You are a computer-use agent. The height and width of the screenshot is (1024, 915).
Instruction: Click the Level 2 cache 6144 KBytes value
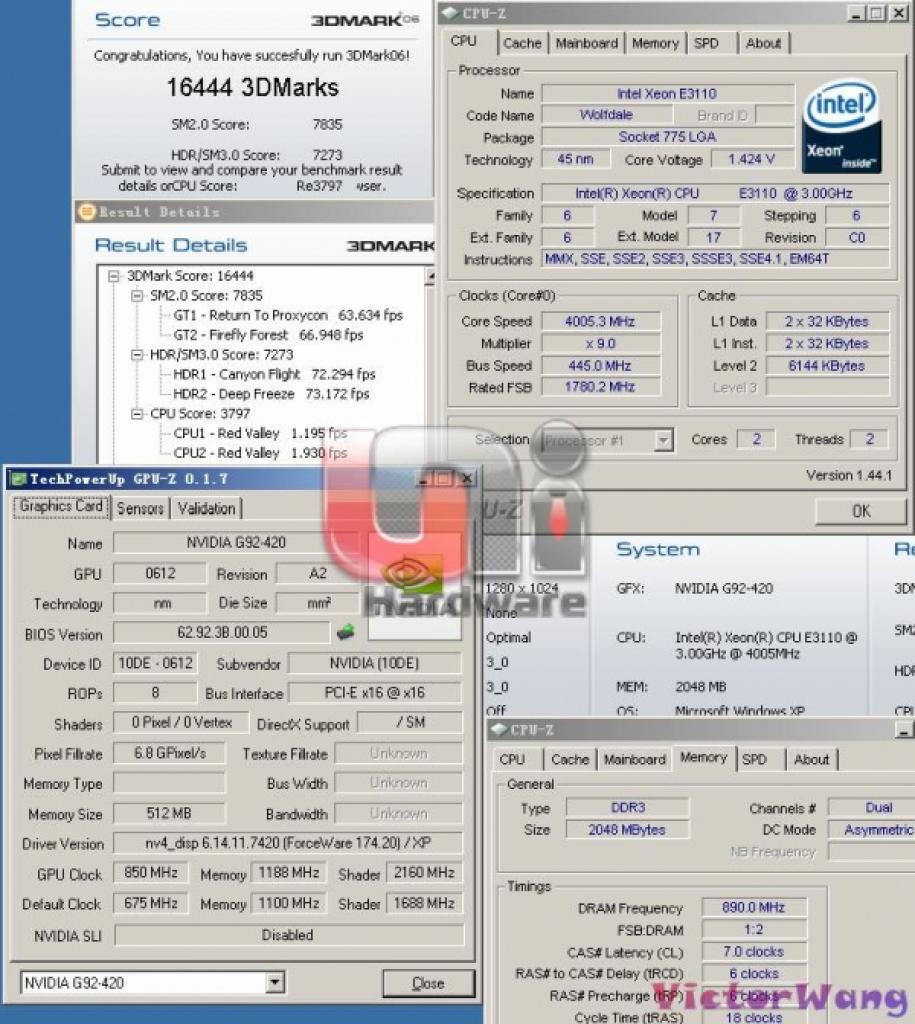827,366
